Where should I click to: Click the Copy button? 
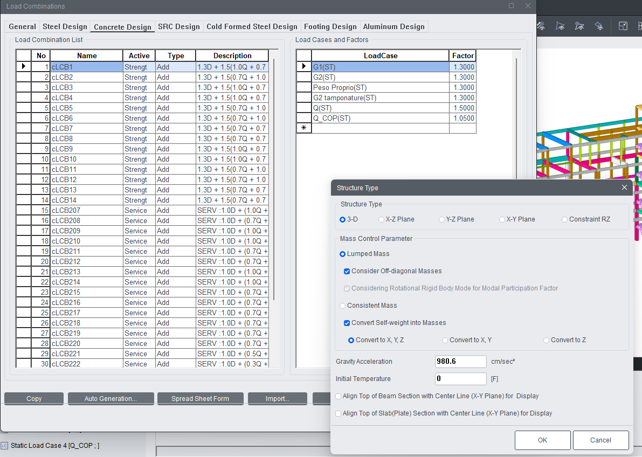(34, 398)
